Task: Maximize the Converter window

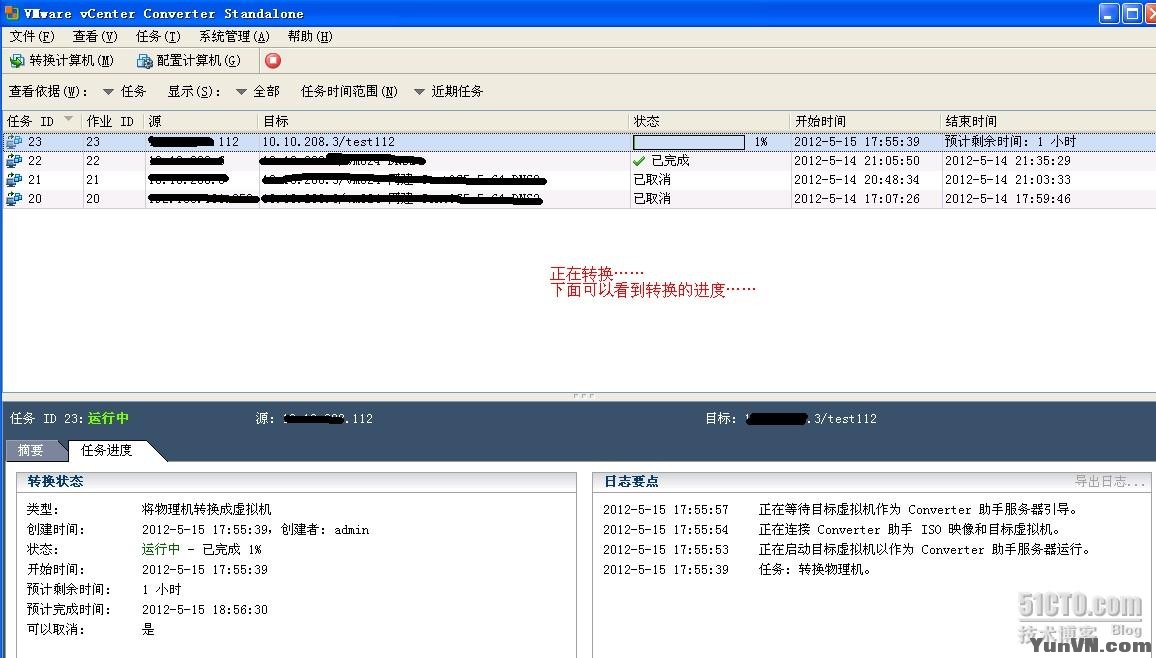Action: coord(1132,13)
